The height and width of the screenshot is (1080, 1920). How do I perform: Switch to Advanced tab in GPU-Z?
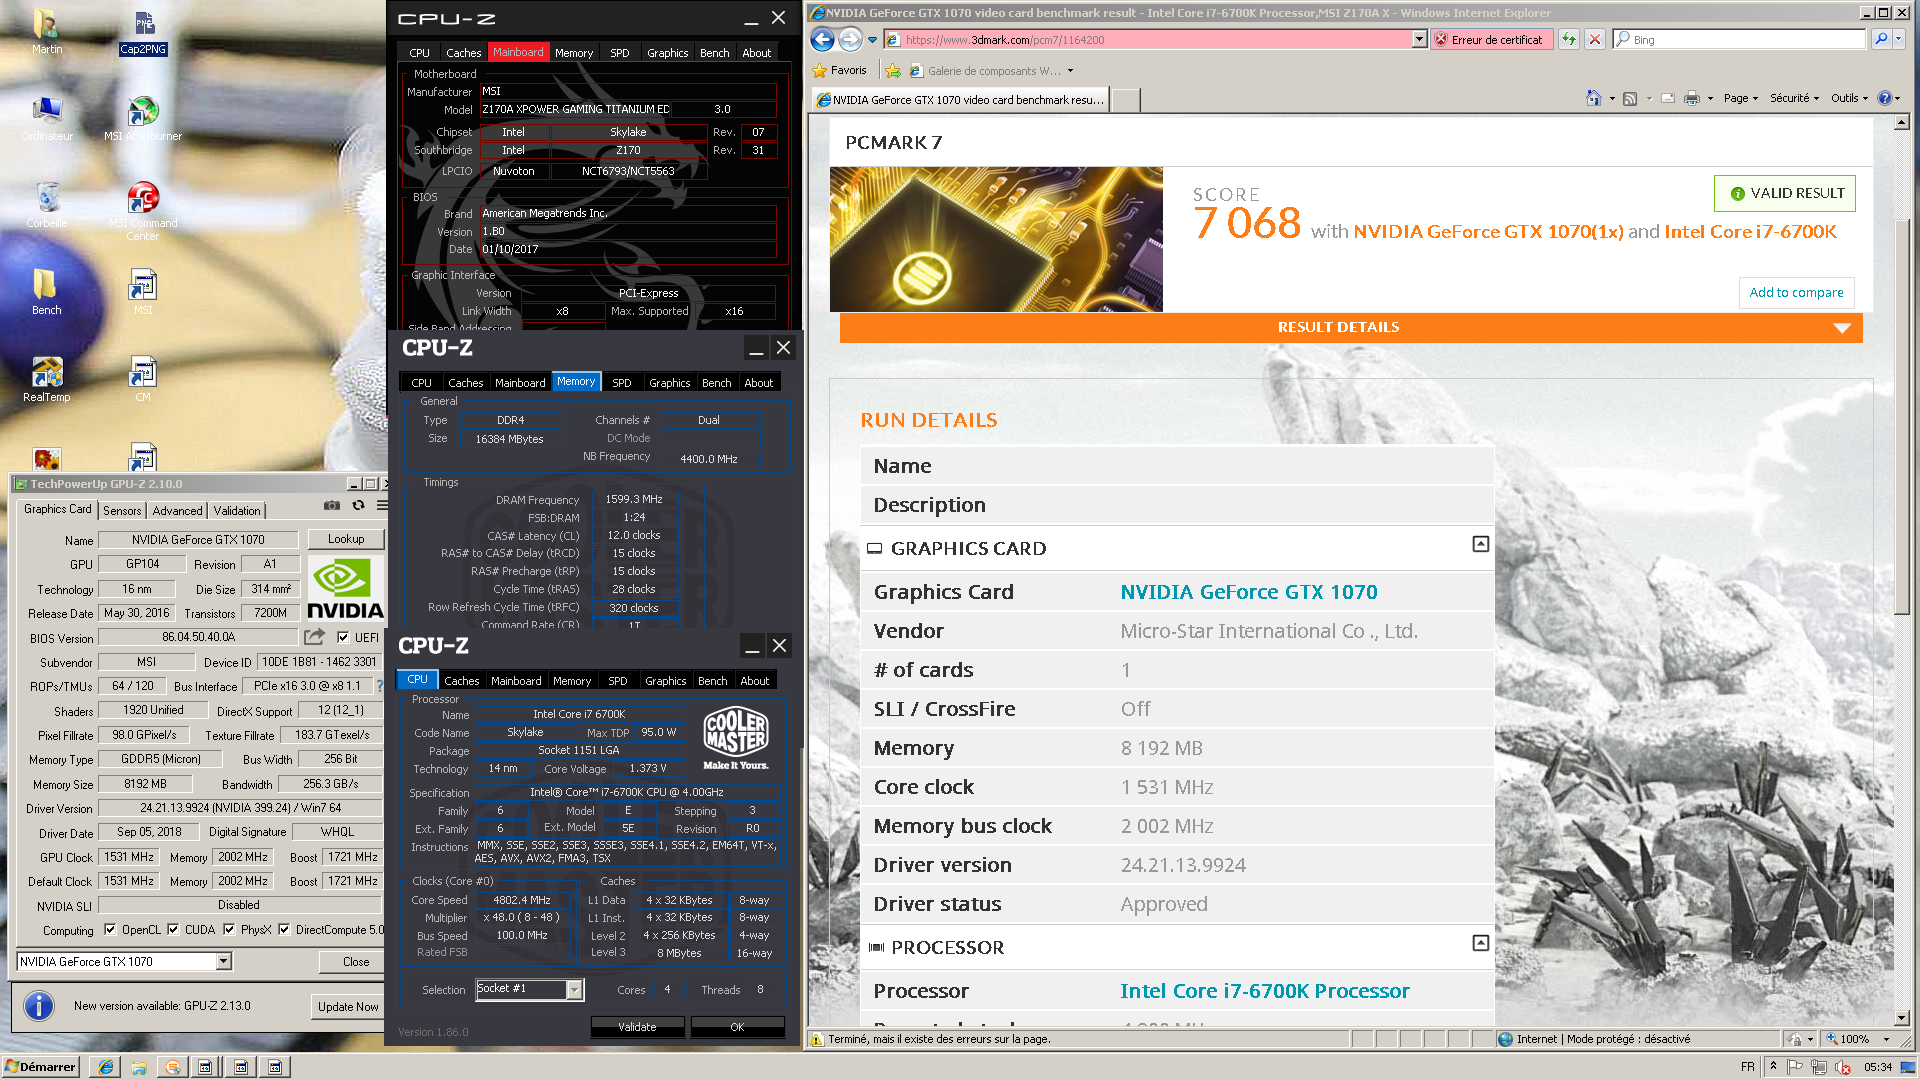tap(177, 510)
